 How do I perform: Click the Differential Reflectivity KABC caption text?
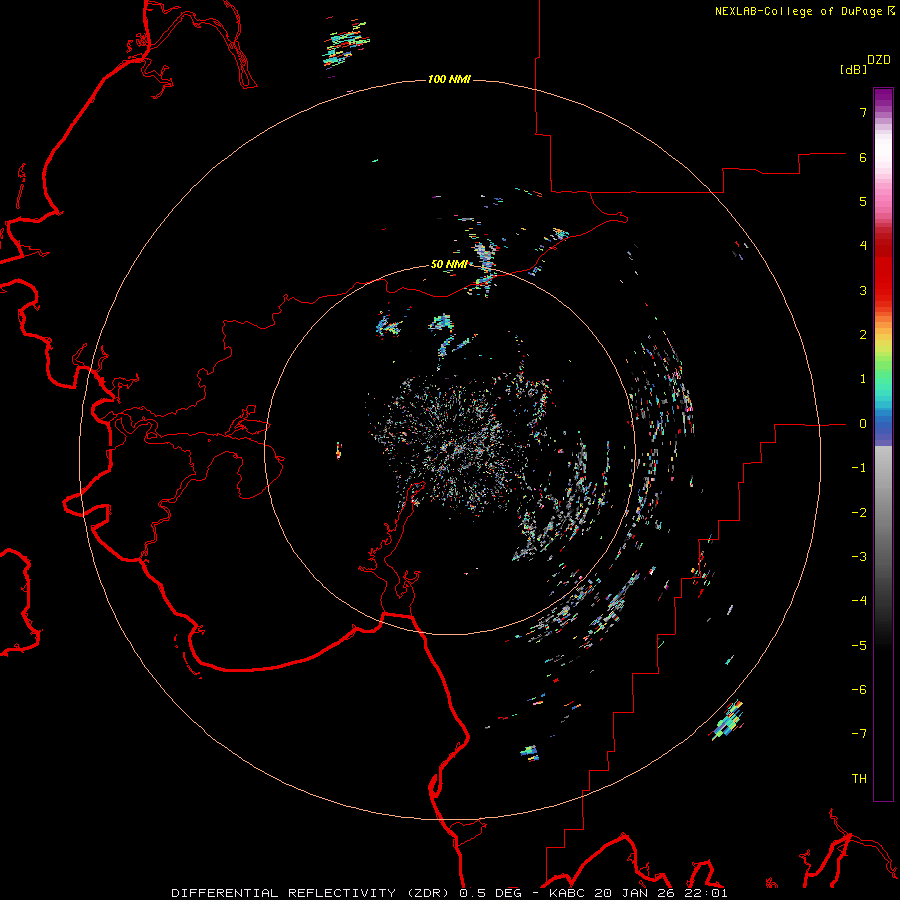[x=449, y=893]
